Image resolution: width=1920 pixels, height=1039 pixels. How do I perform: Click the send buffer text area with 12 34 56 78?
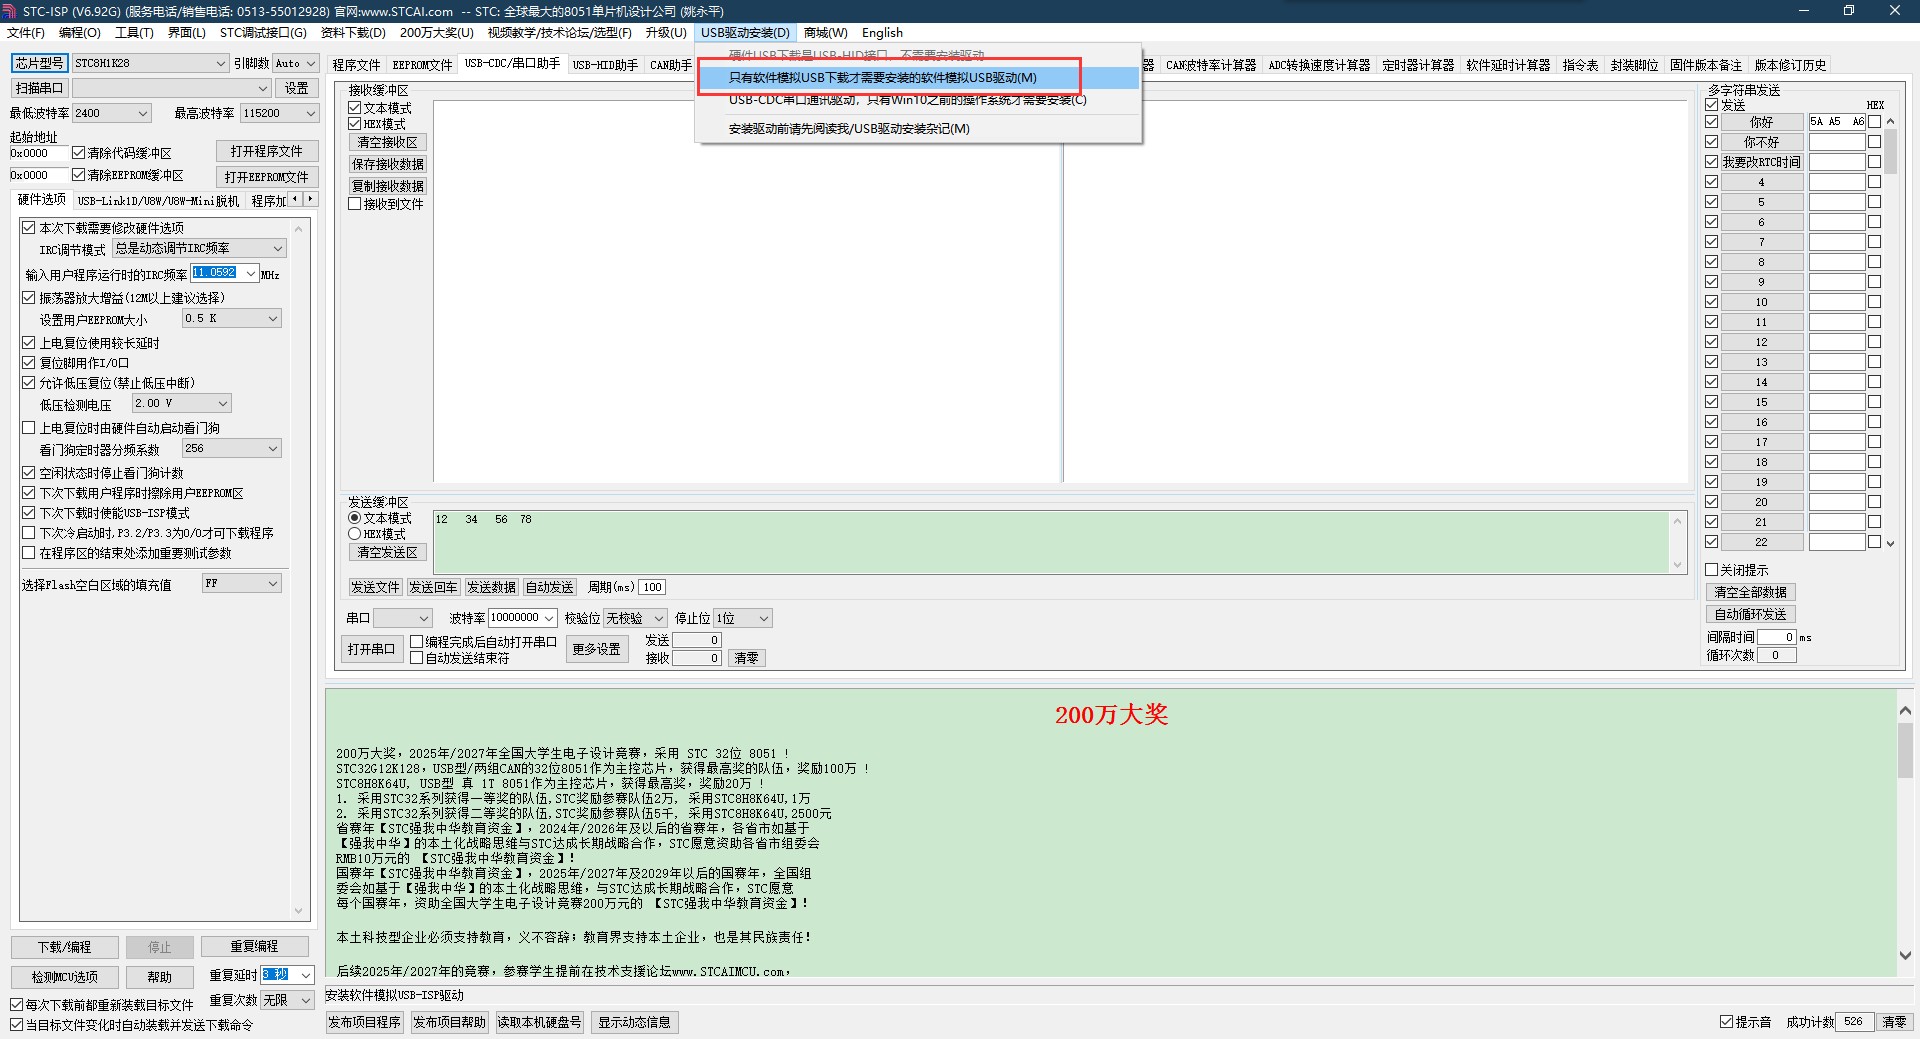tap(1052, 542)
